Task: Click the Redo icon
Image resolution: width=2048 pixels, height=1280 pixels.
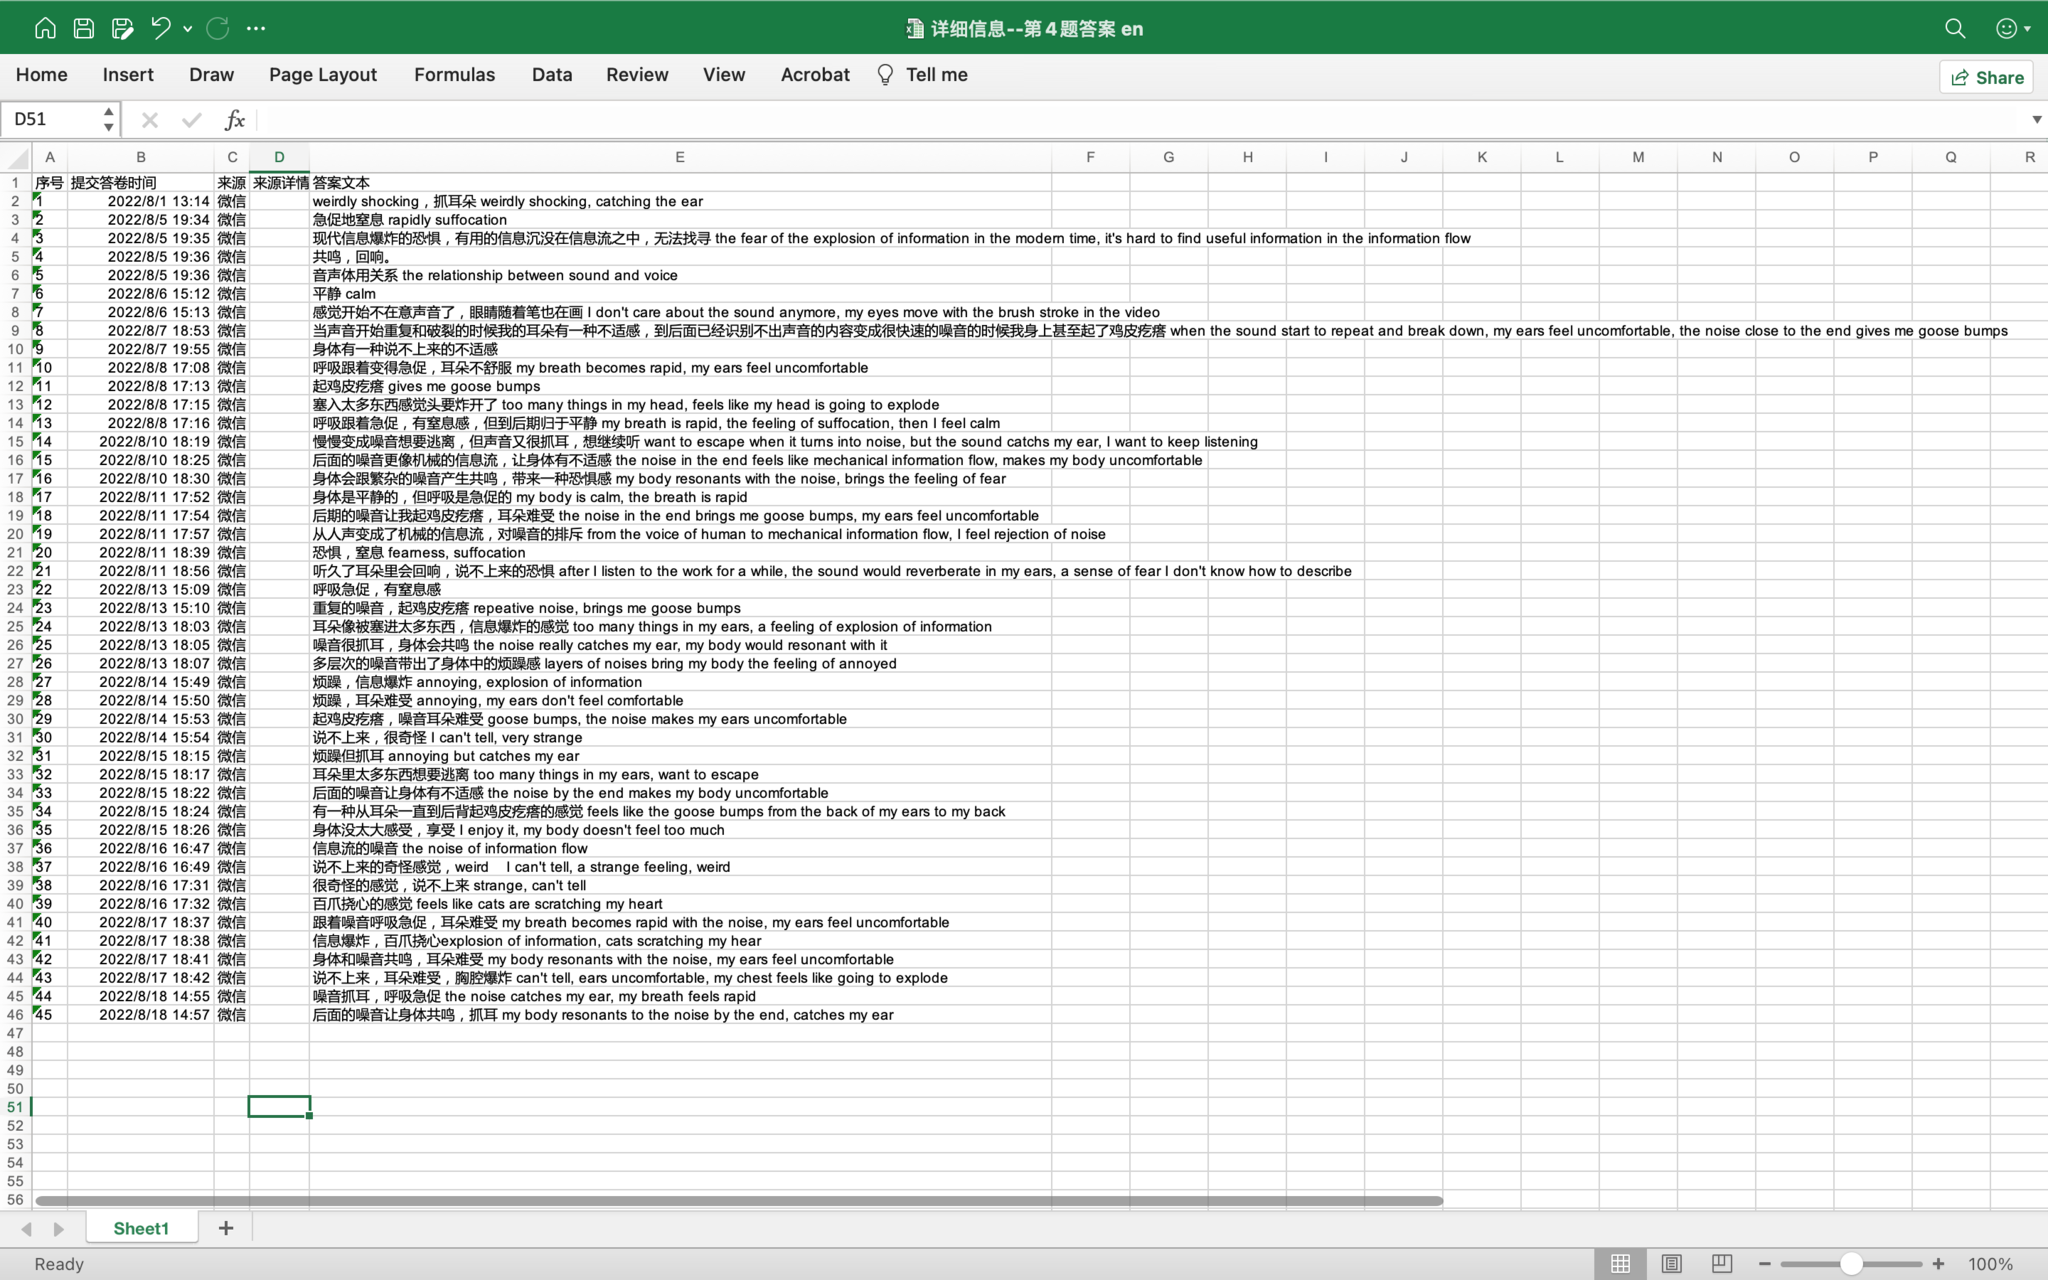Action: click(x=217, y=28)
